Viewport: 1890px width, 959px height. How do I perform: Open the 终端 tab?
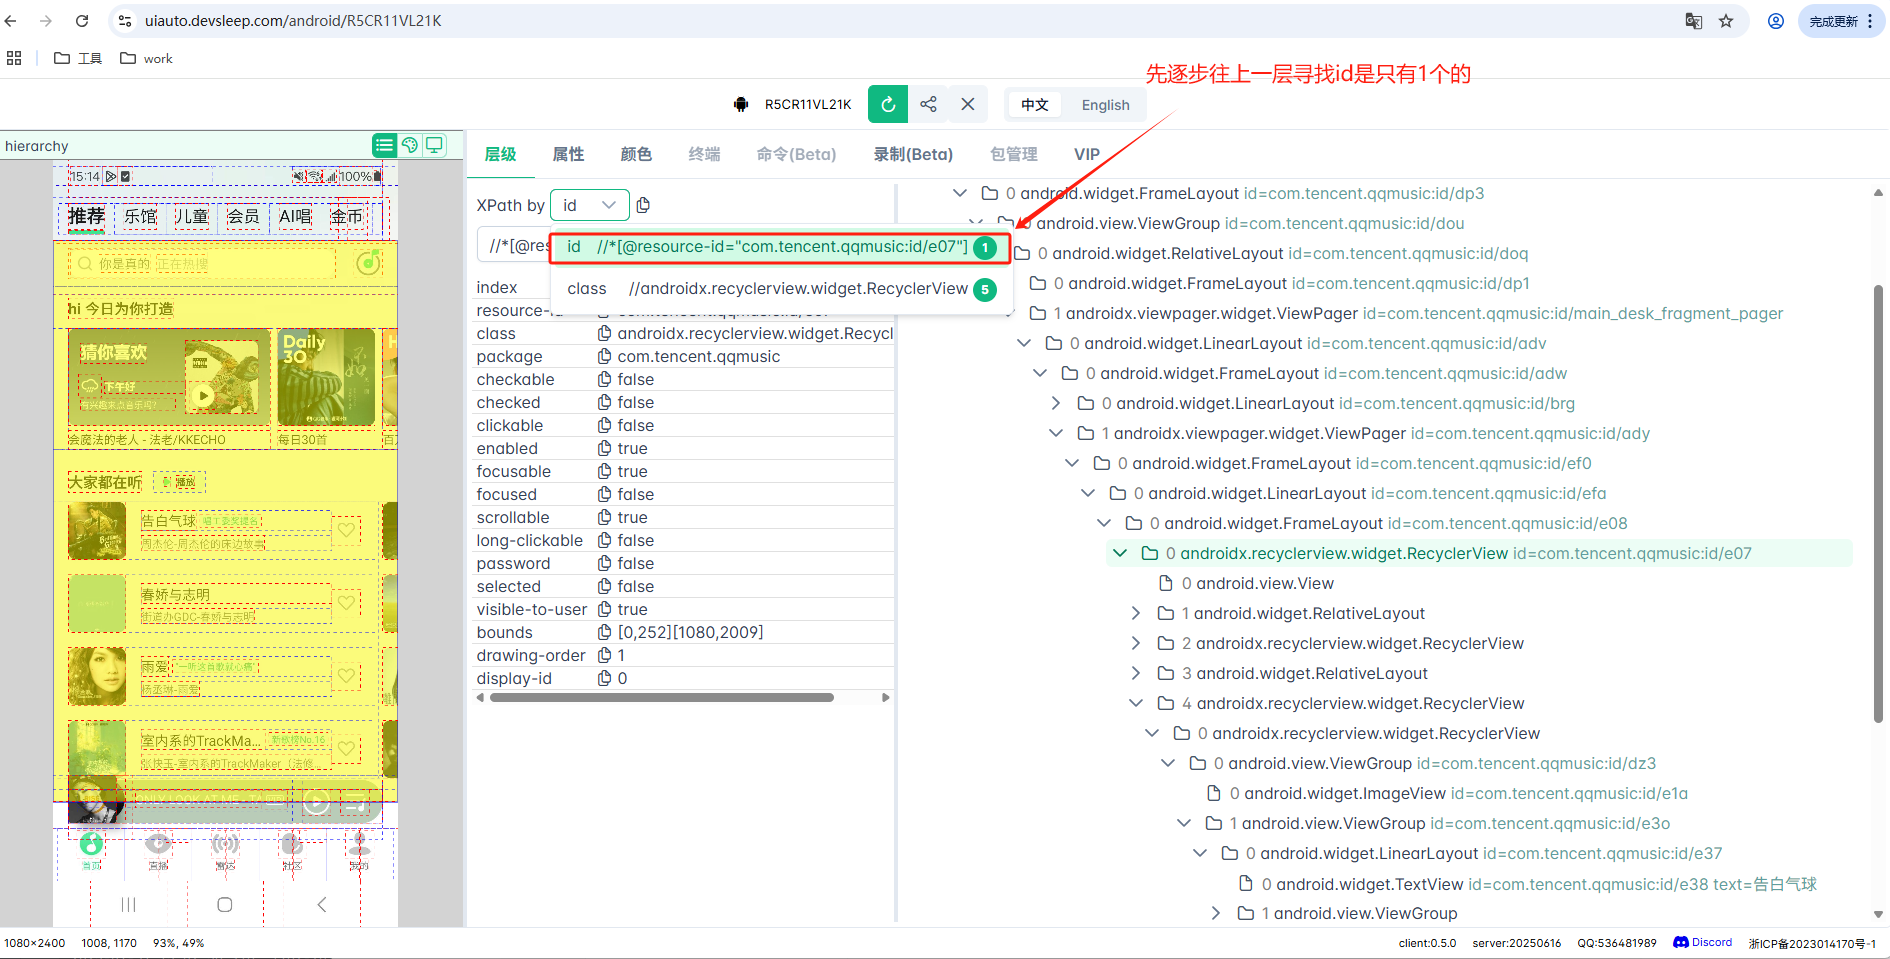coord(703,154)
